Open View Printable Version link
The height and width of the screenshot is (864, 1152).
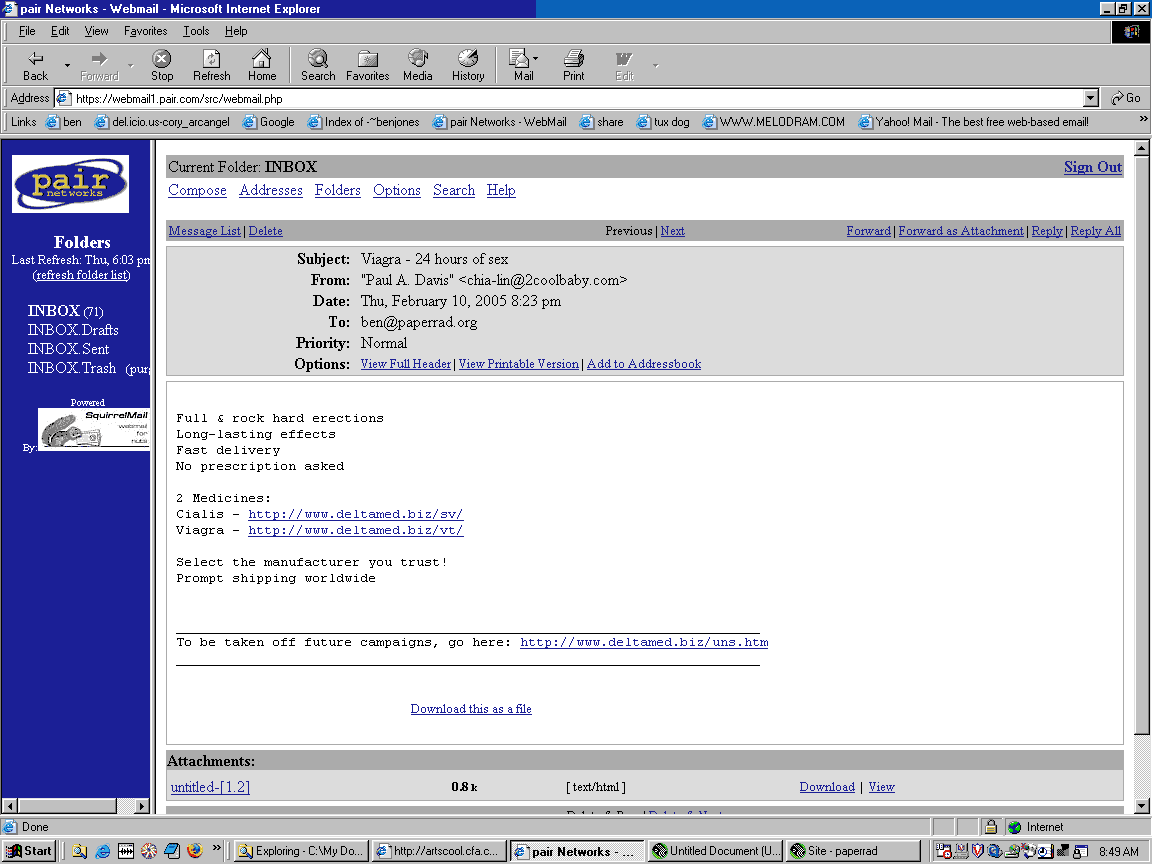519,364
